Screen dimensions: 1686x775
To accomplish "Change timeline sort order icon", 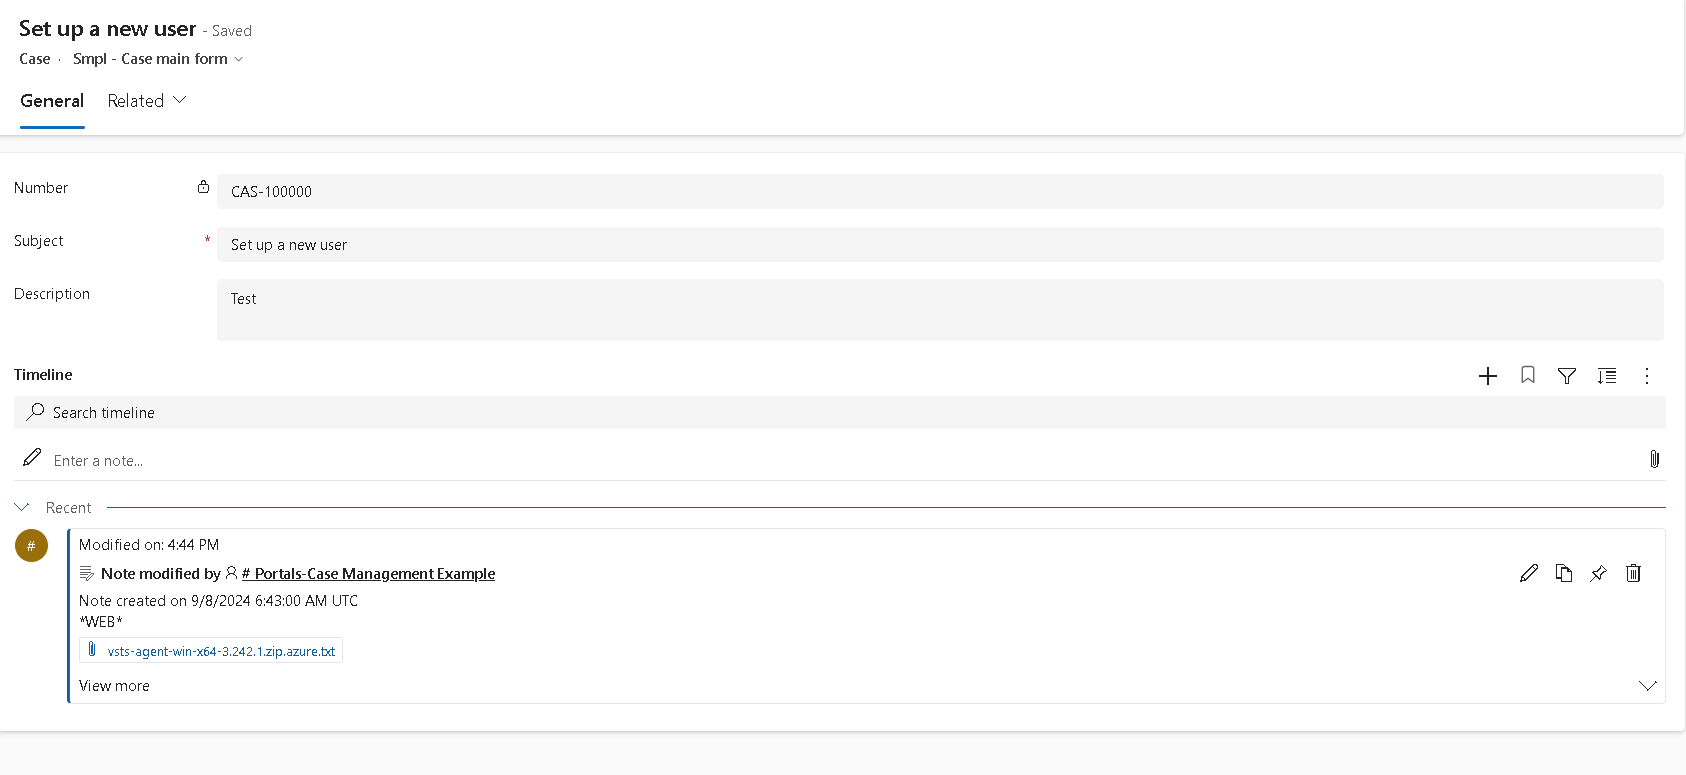I will click(x=1607, y=376).
